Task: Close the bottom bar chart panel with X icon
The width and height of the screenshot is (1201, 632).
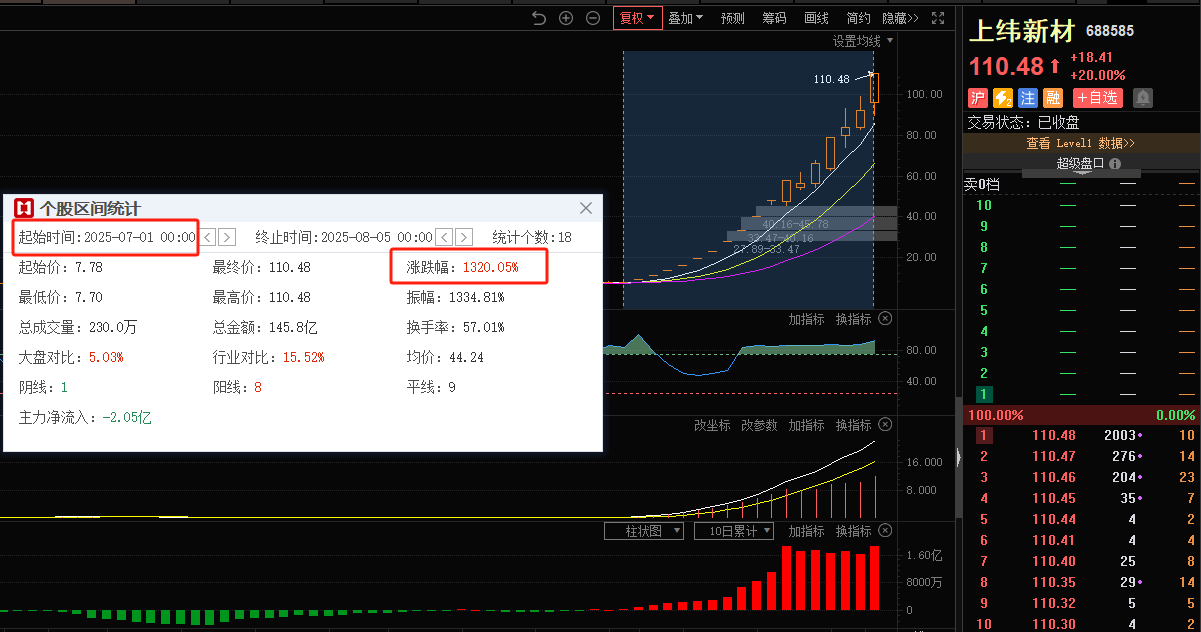Action: 885,531
